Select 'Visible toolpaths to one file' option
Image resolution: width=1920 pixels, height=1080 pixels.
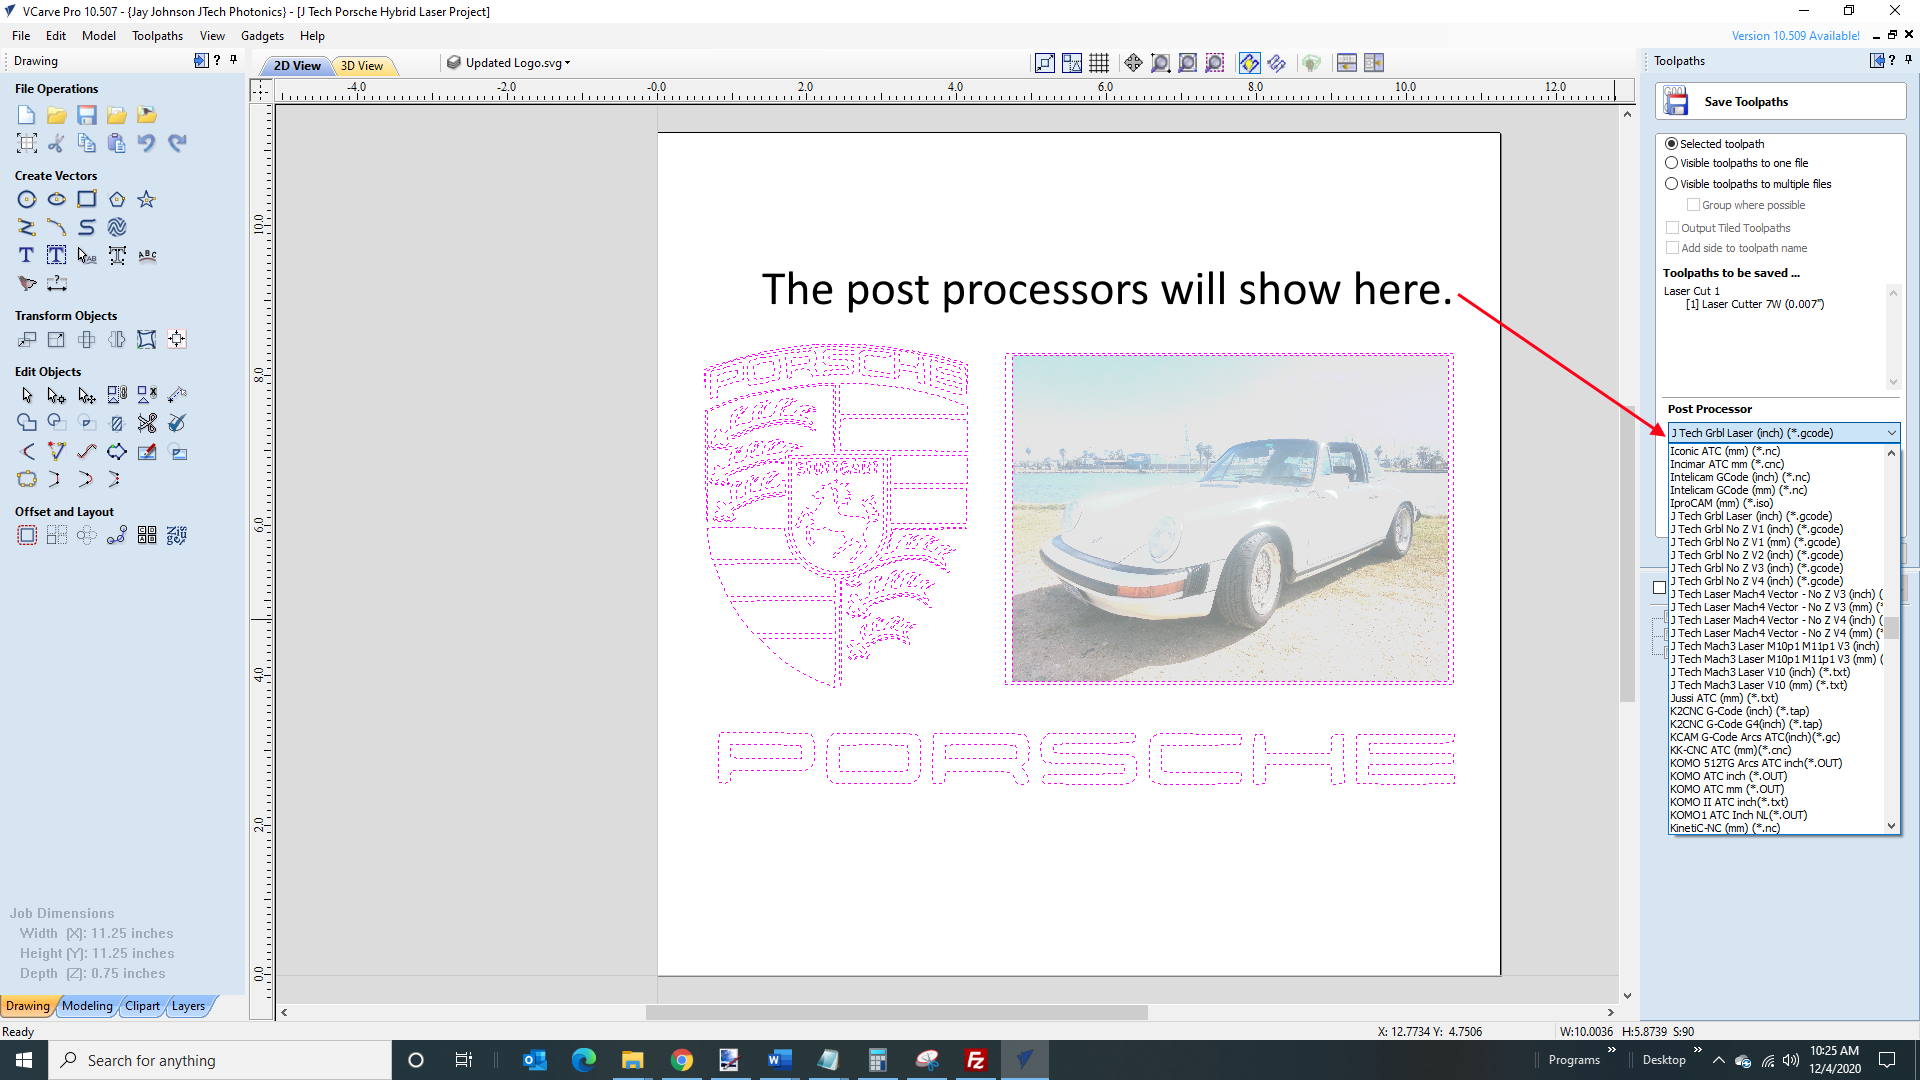point(1671,163)
